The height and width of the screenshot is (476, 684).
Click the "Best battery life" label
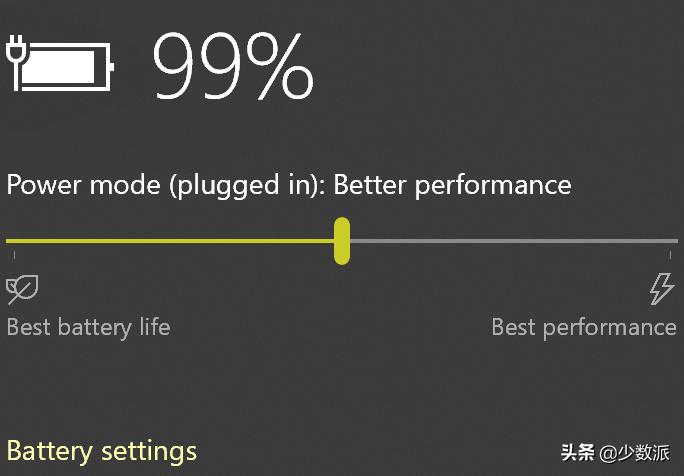coord(88,327)
